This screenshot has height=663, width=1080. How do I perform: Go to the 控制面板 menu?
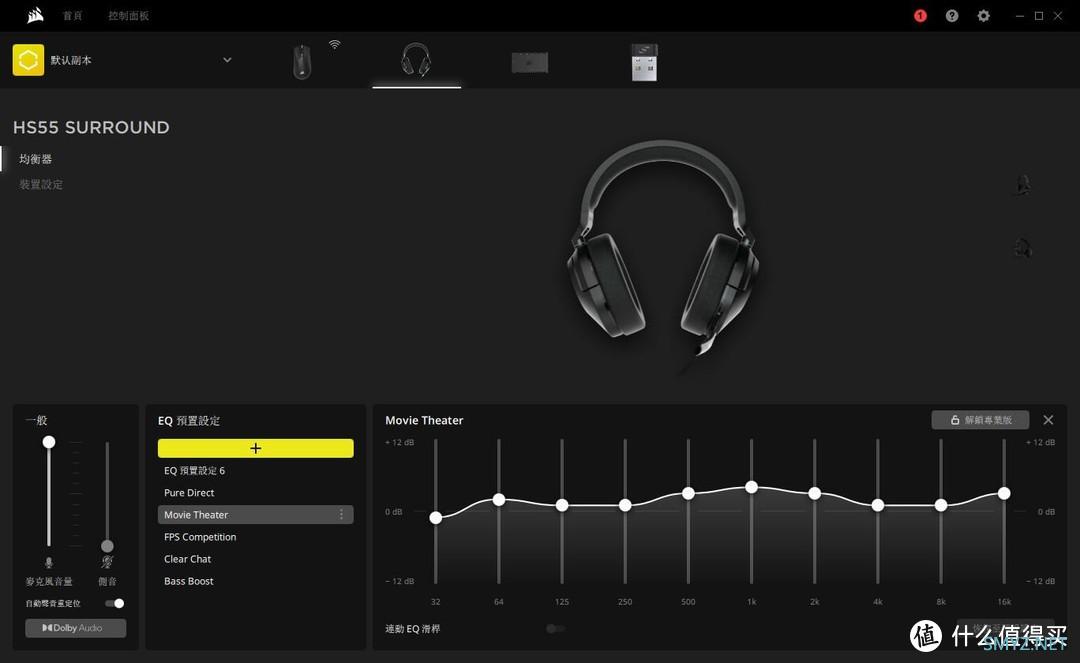tap(128, 16)
